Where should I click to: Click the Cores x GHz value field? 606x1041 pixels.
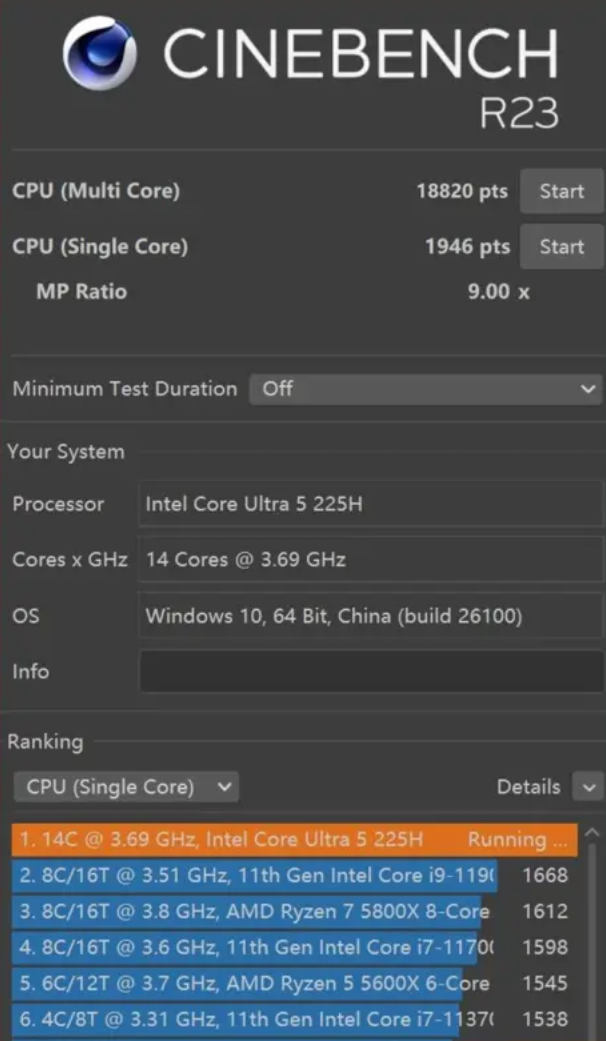[370, 559]
